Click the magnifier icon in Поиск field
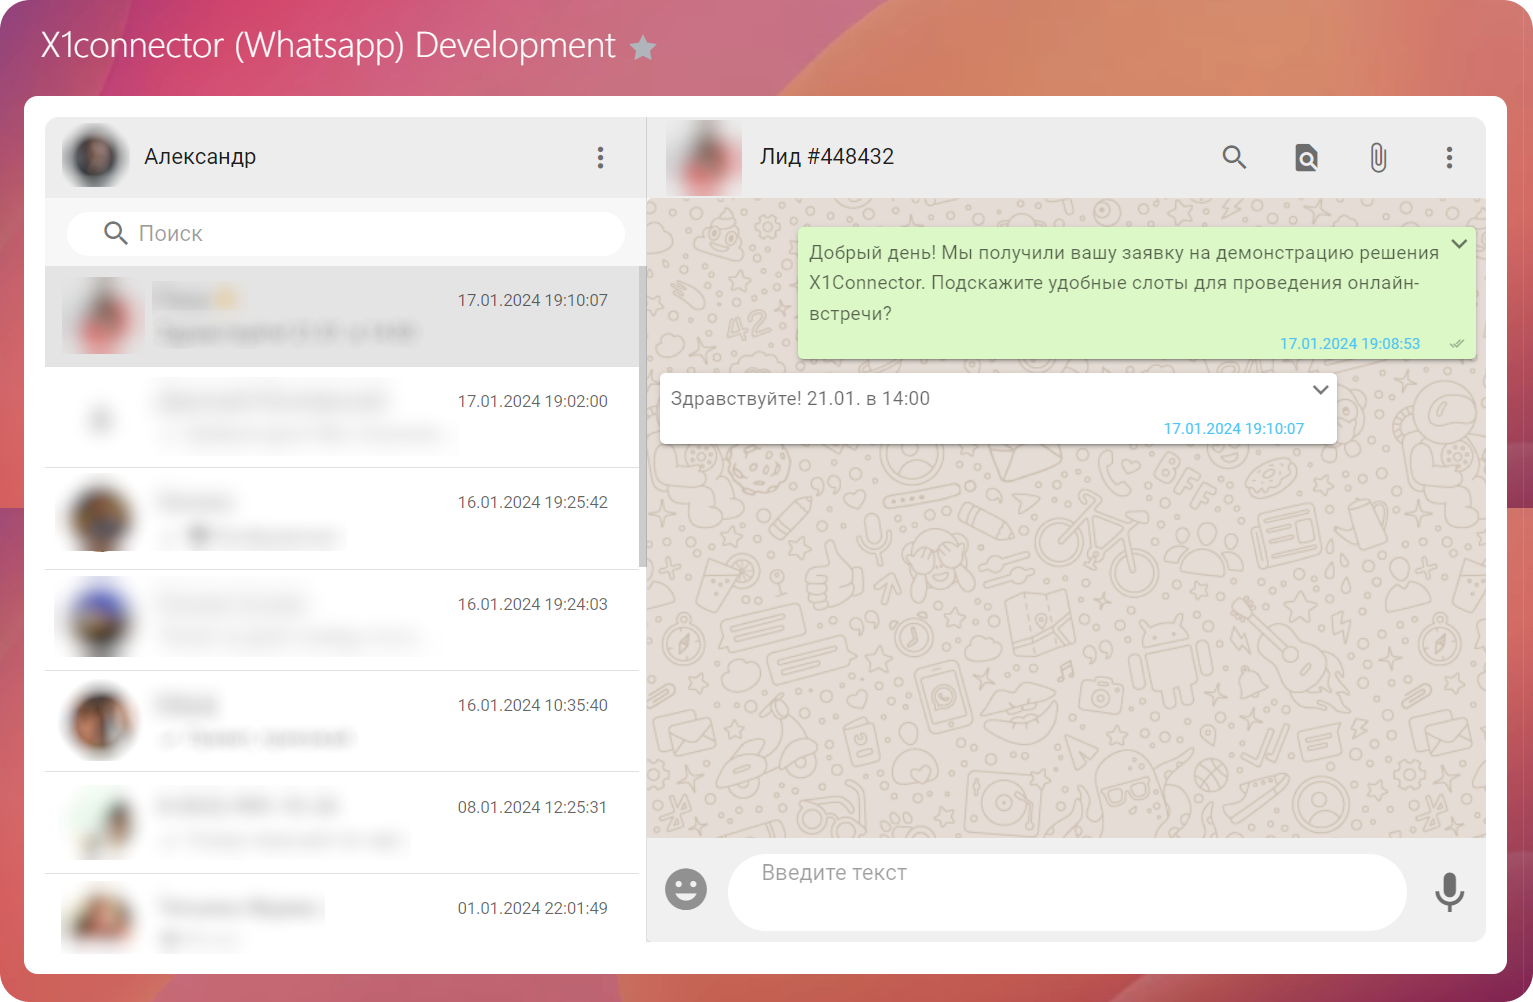 pyautogui.click(x=116, y=233)
